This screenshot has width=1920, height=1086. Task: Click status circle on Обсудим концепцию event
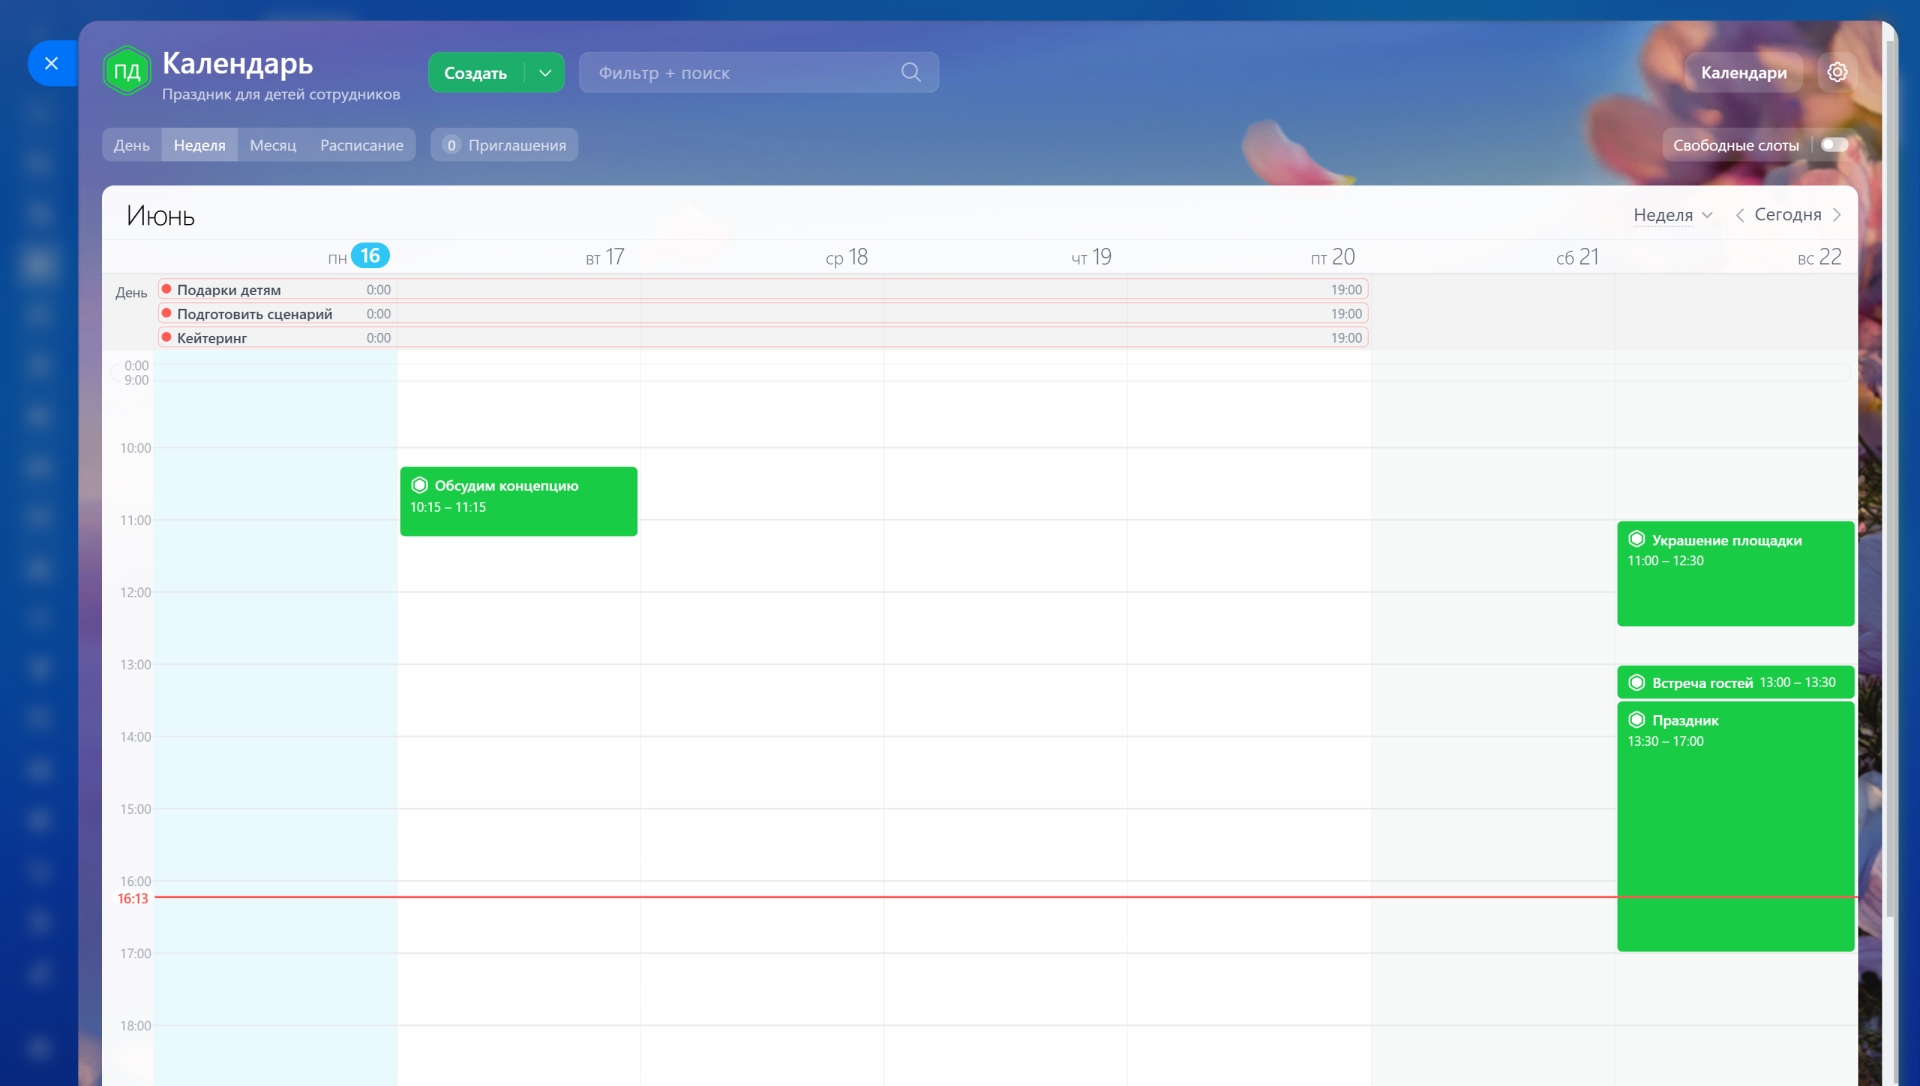click(420, 486)
